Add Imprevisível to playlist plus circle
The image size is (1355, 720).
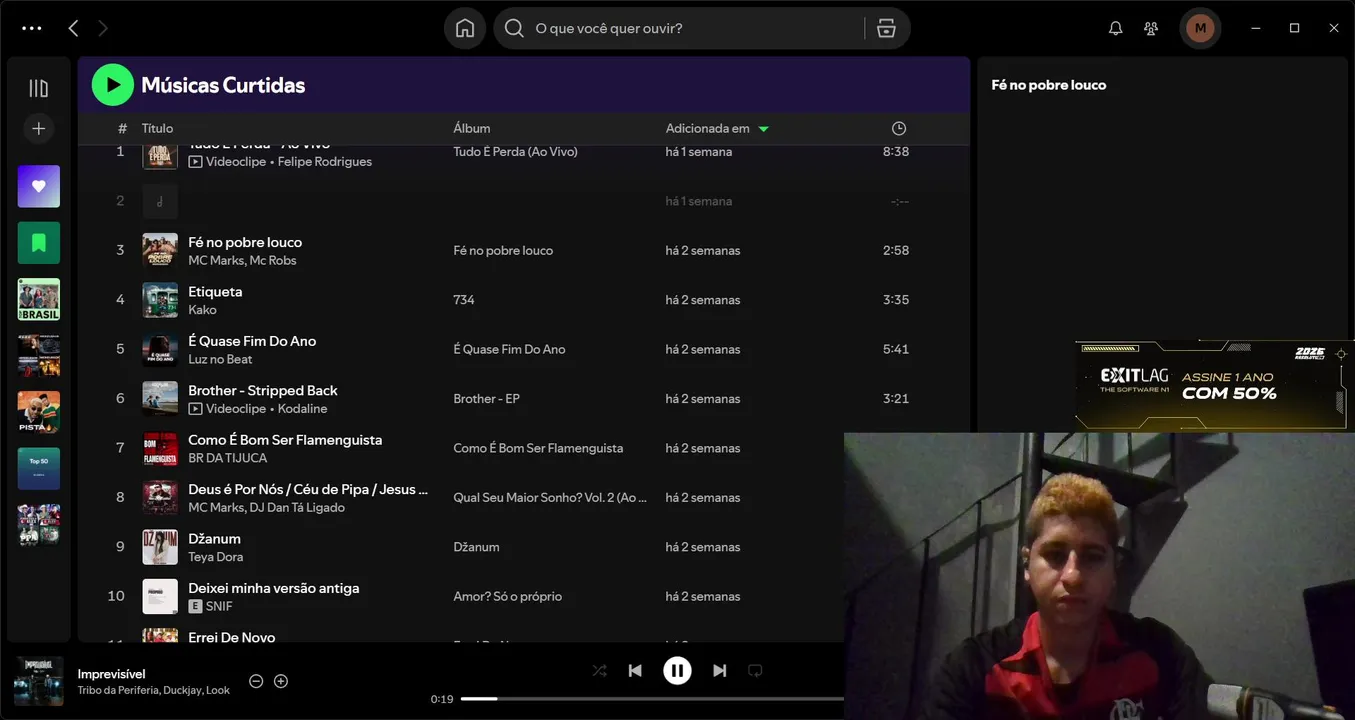pyautogui.click(x=281, y=681)
